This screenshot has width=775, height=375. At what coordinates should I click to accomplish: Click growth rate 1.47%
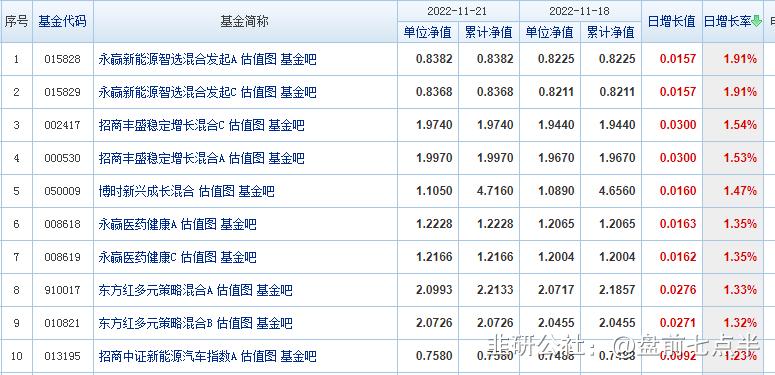pyautogui.click(x=740, y=191)
